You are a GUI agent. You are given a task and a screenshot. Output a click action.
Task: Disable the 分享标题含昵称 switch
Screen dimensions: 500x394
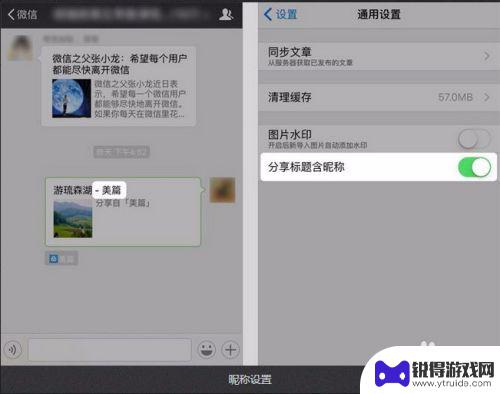474,167
